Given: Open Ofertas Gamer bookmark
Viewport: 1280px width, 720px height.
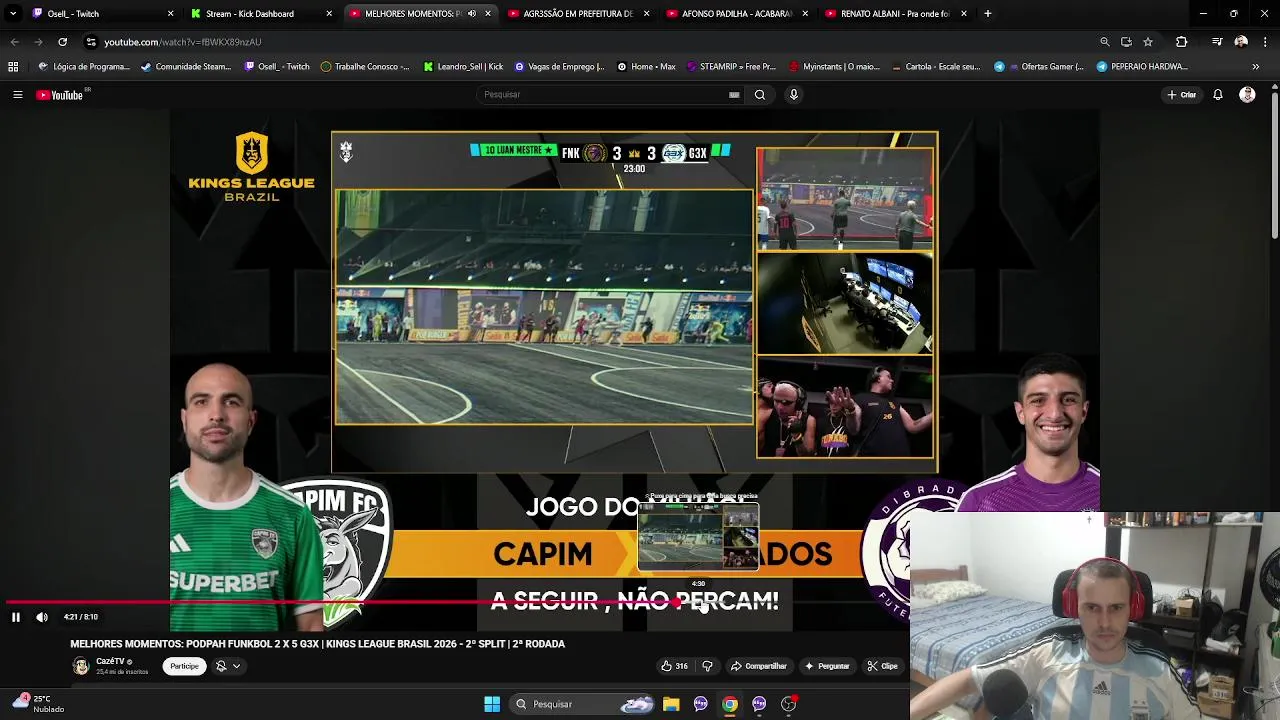Looking at the screenshot, I should pos(1038,67).
